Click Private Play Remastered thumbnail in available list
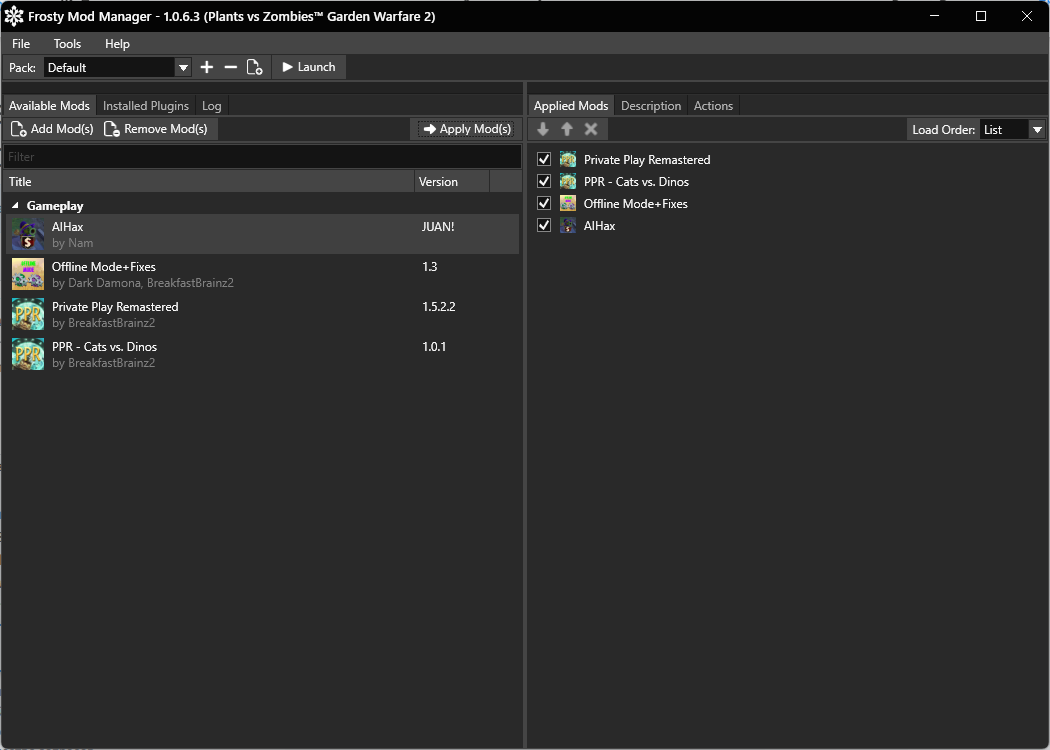1050x750 pixels. (x=28, y=315)
